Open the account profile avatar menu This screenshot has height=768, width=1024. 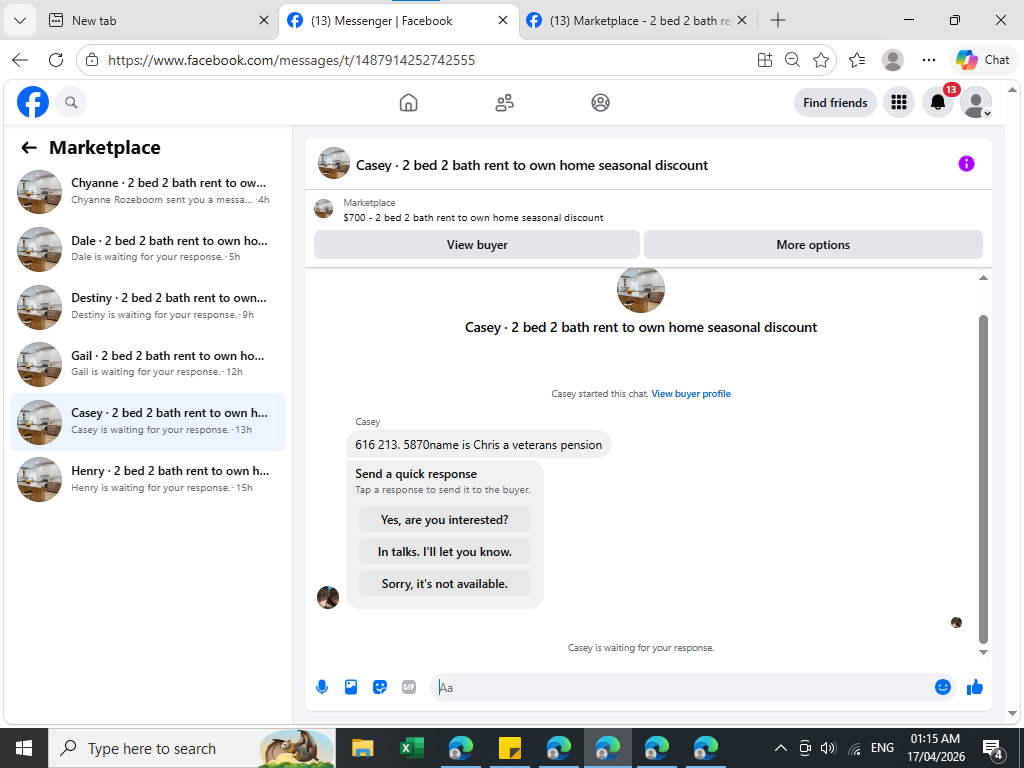(976, 103)
